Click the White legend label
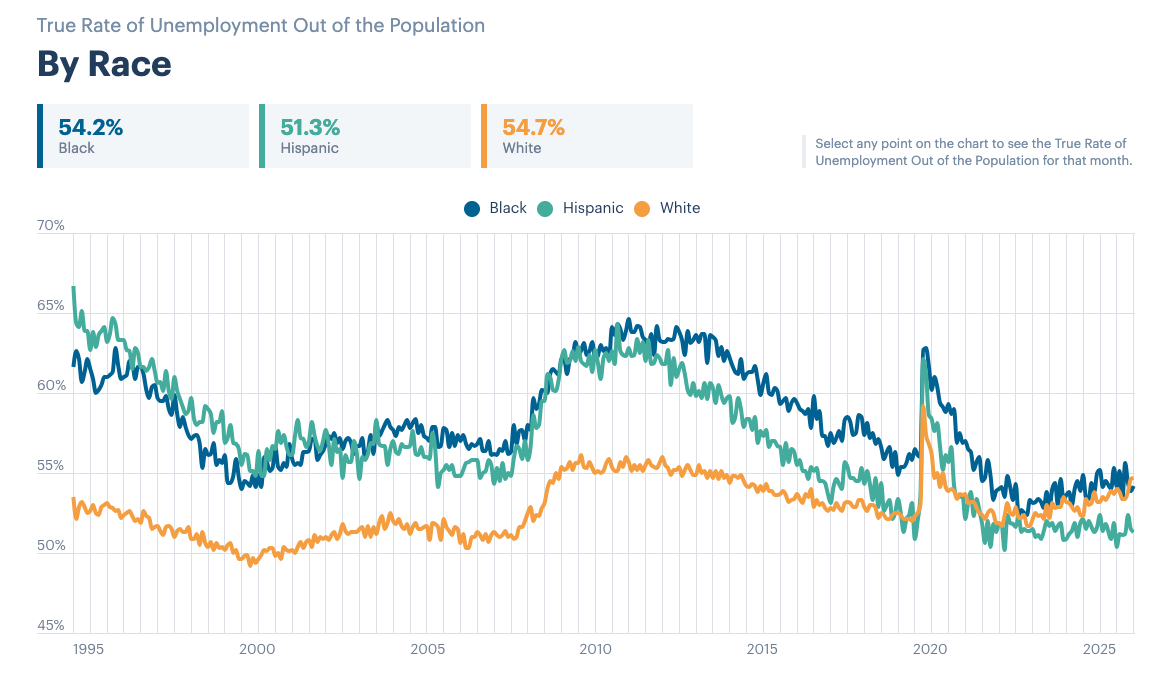 (x=680, y=208)
